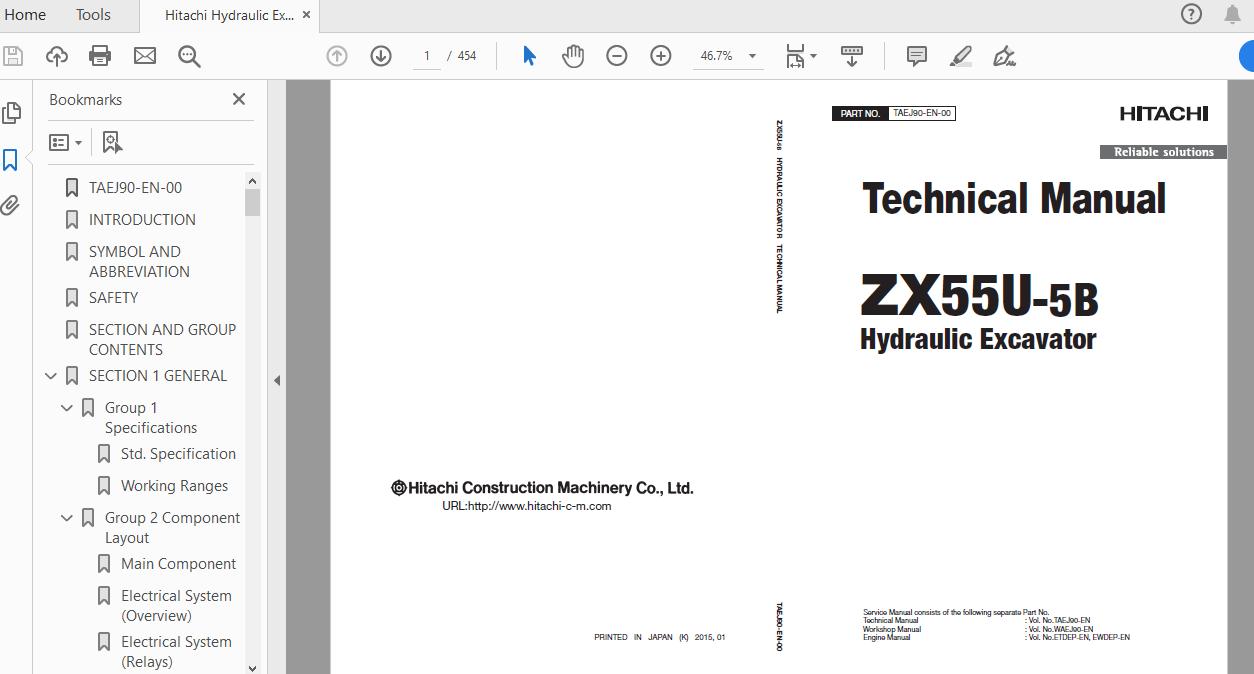Open Main Component bookmark

[x=178, y=563]
